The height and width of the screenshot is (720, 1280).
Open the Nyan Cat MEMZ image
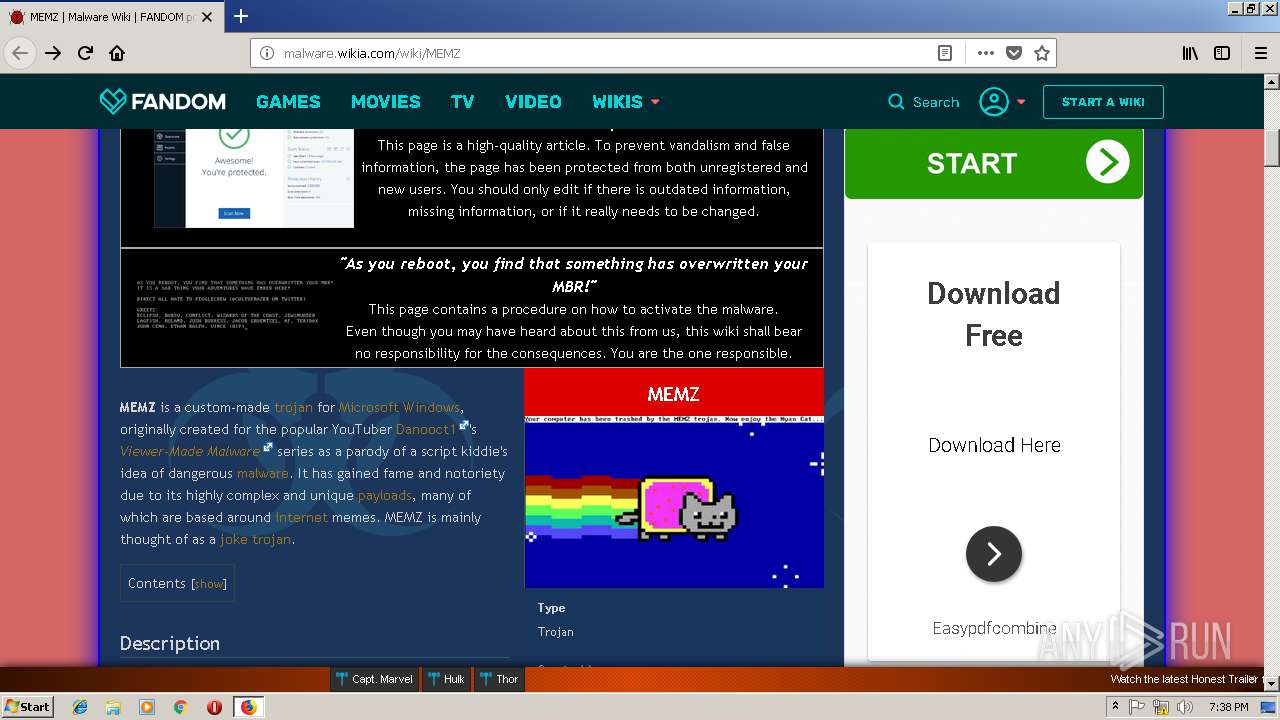click(x=674, y=501)
